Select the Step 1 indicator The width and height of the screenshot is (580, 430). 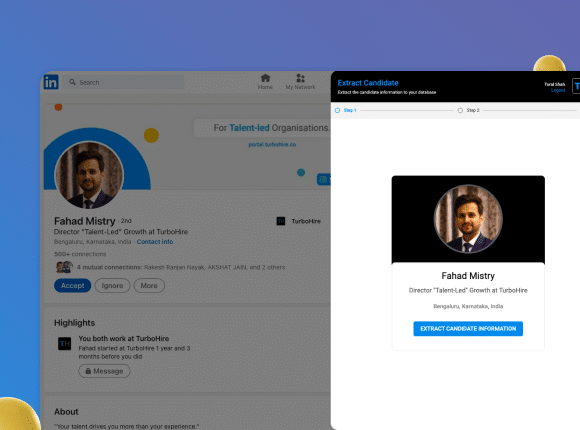click(x=345, y=110)
